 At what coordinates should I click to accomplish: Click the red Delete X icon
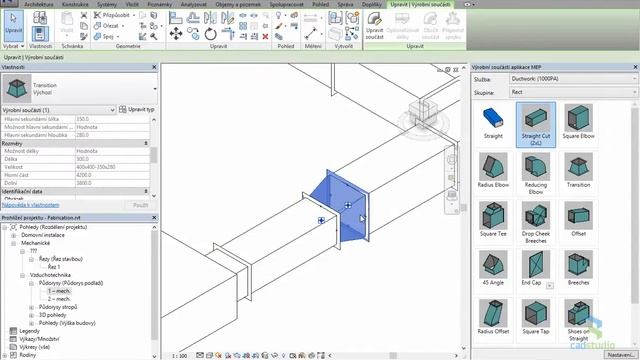point(265,37)
